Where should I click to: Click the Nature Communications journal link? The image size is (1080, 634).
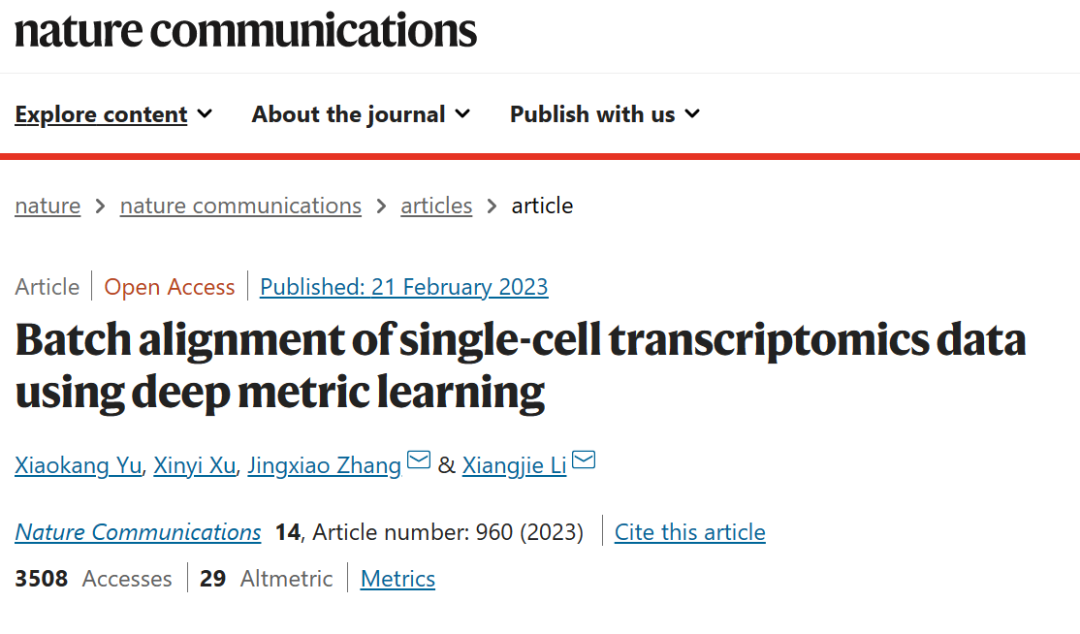click(x=138, y=532)
